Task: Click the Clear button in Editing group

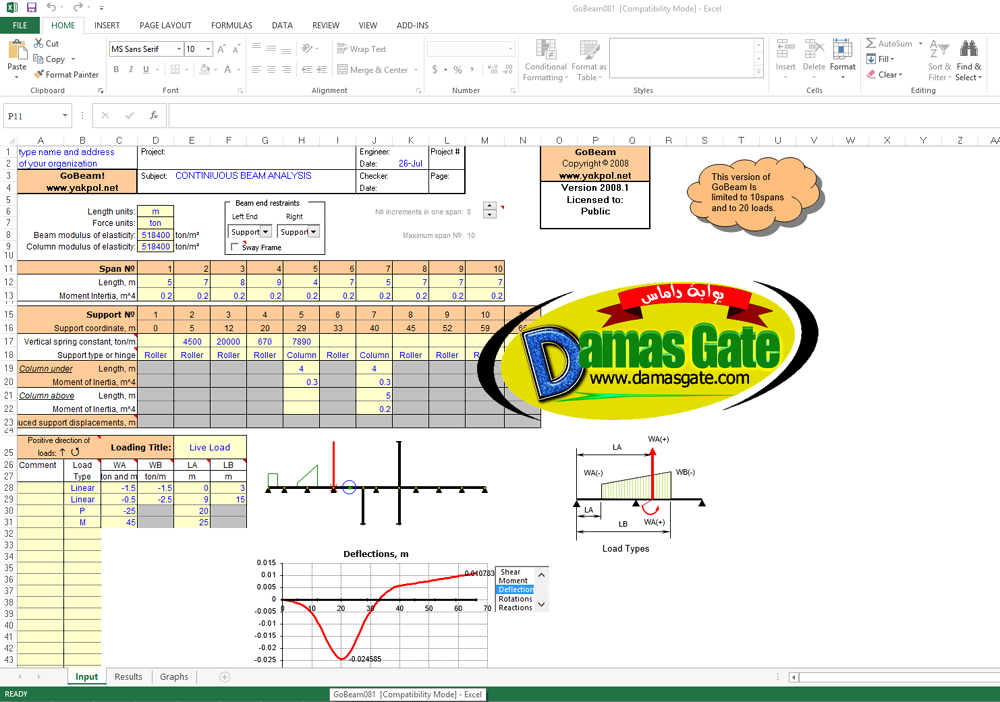Action: (x=885, y=75)
